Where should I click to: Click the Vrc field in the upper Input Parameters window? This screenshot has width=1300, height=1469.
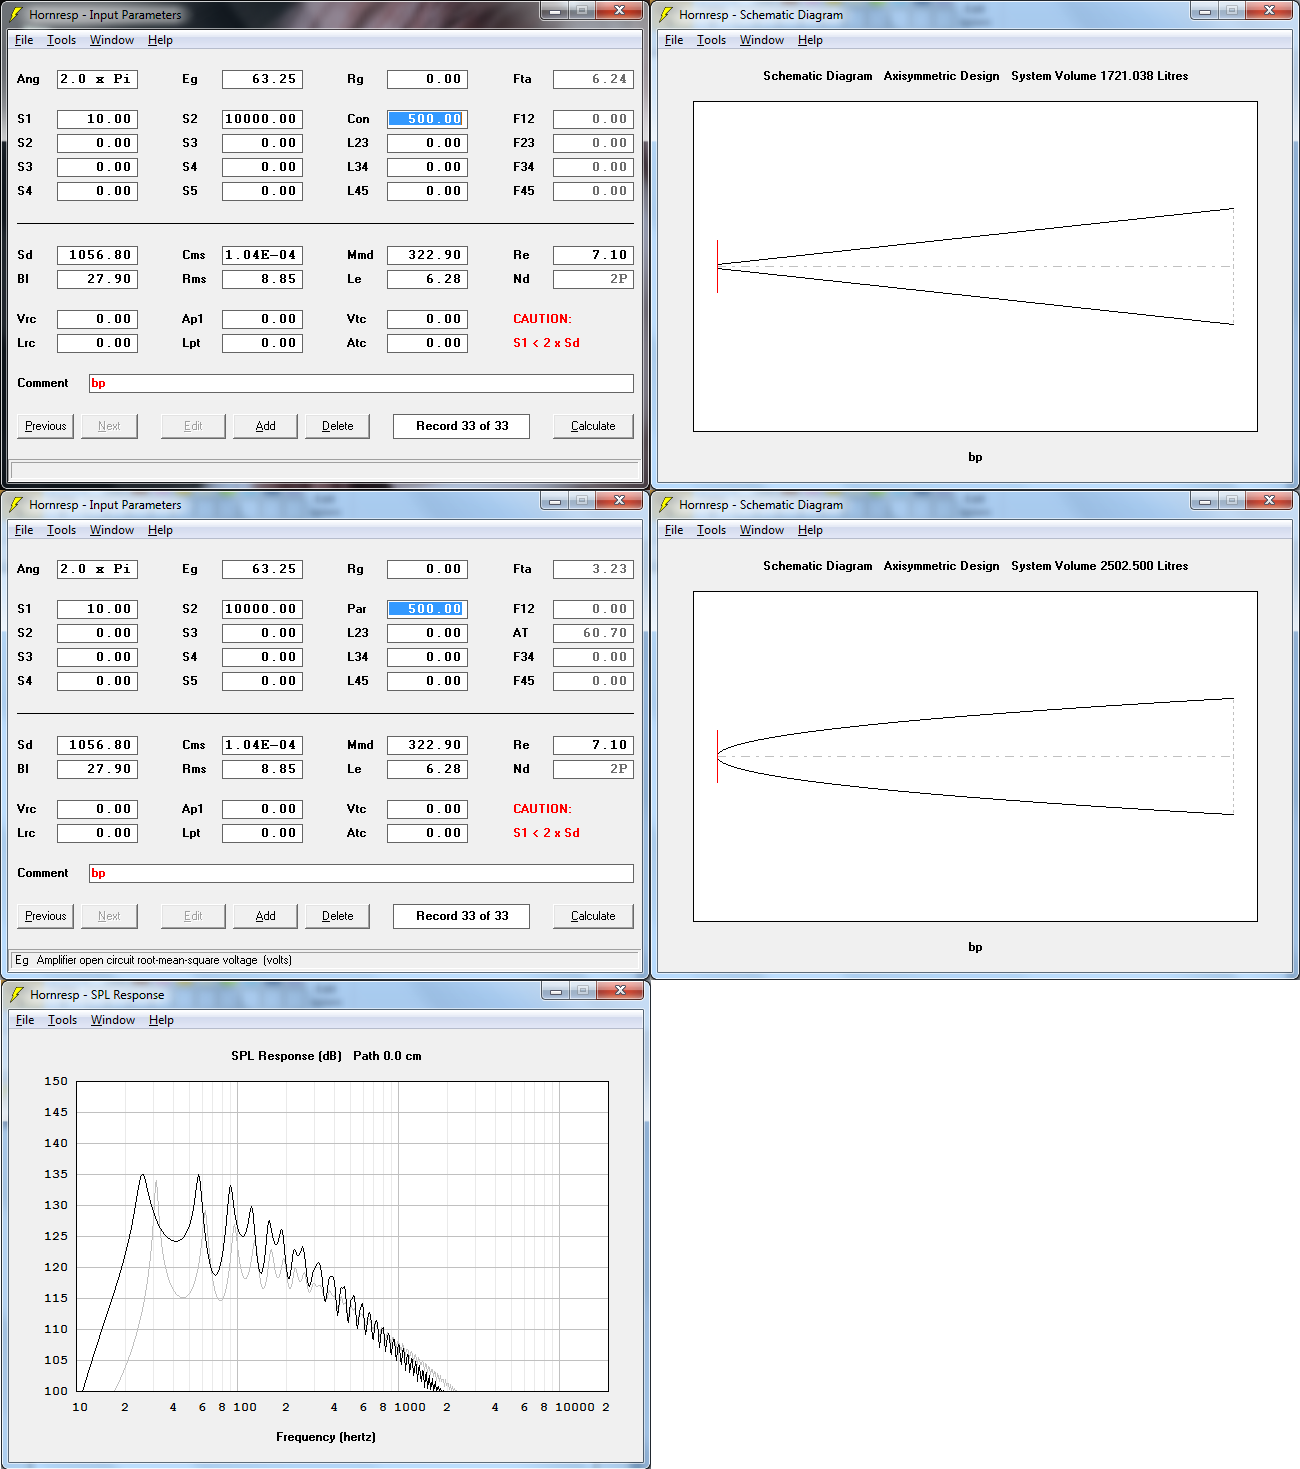pos(97,319)
